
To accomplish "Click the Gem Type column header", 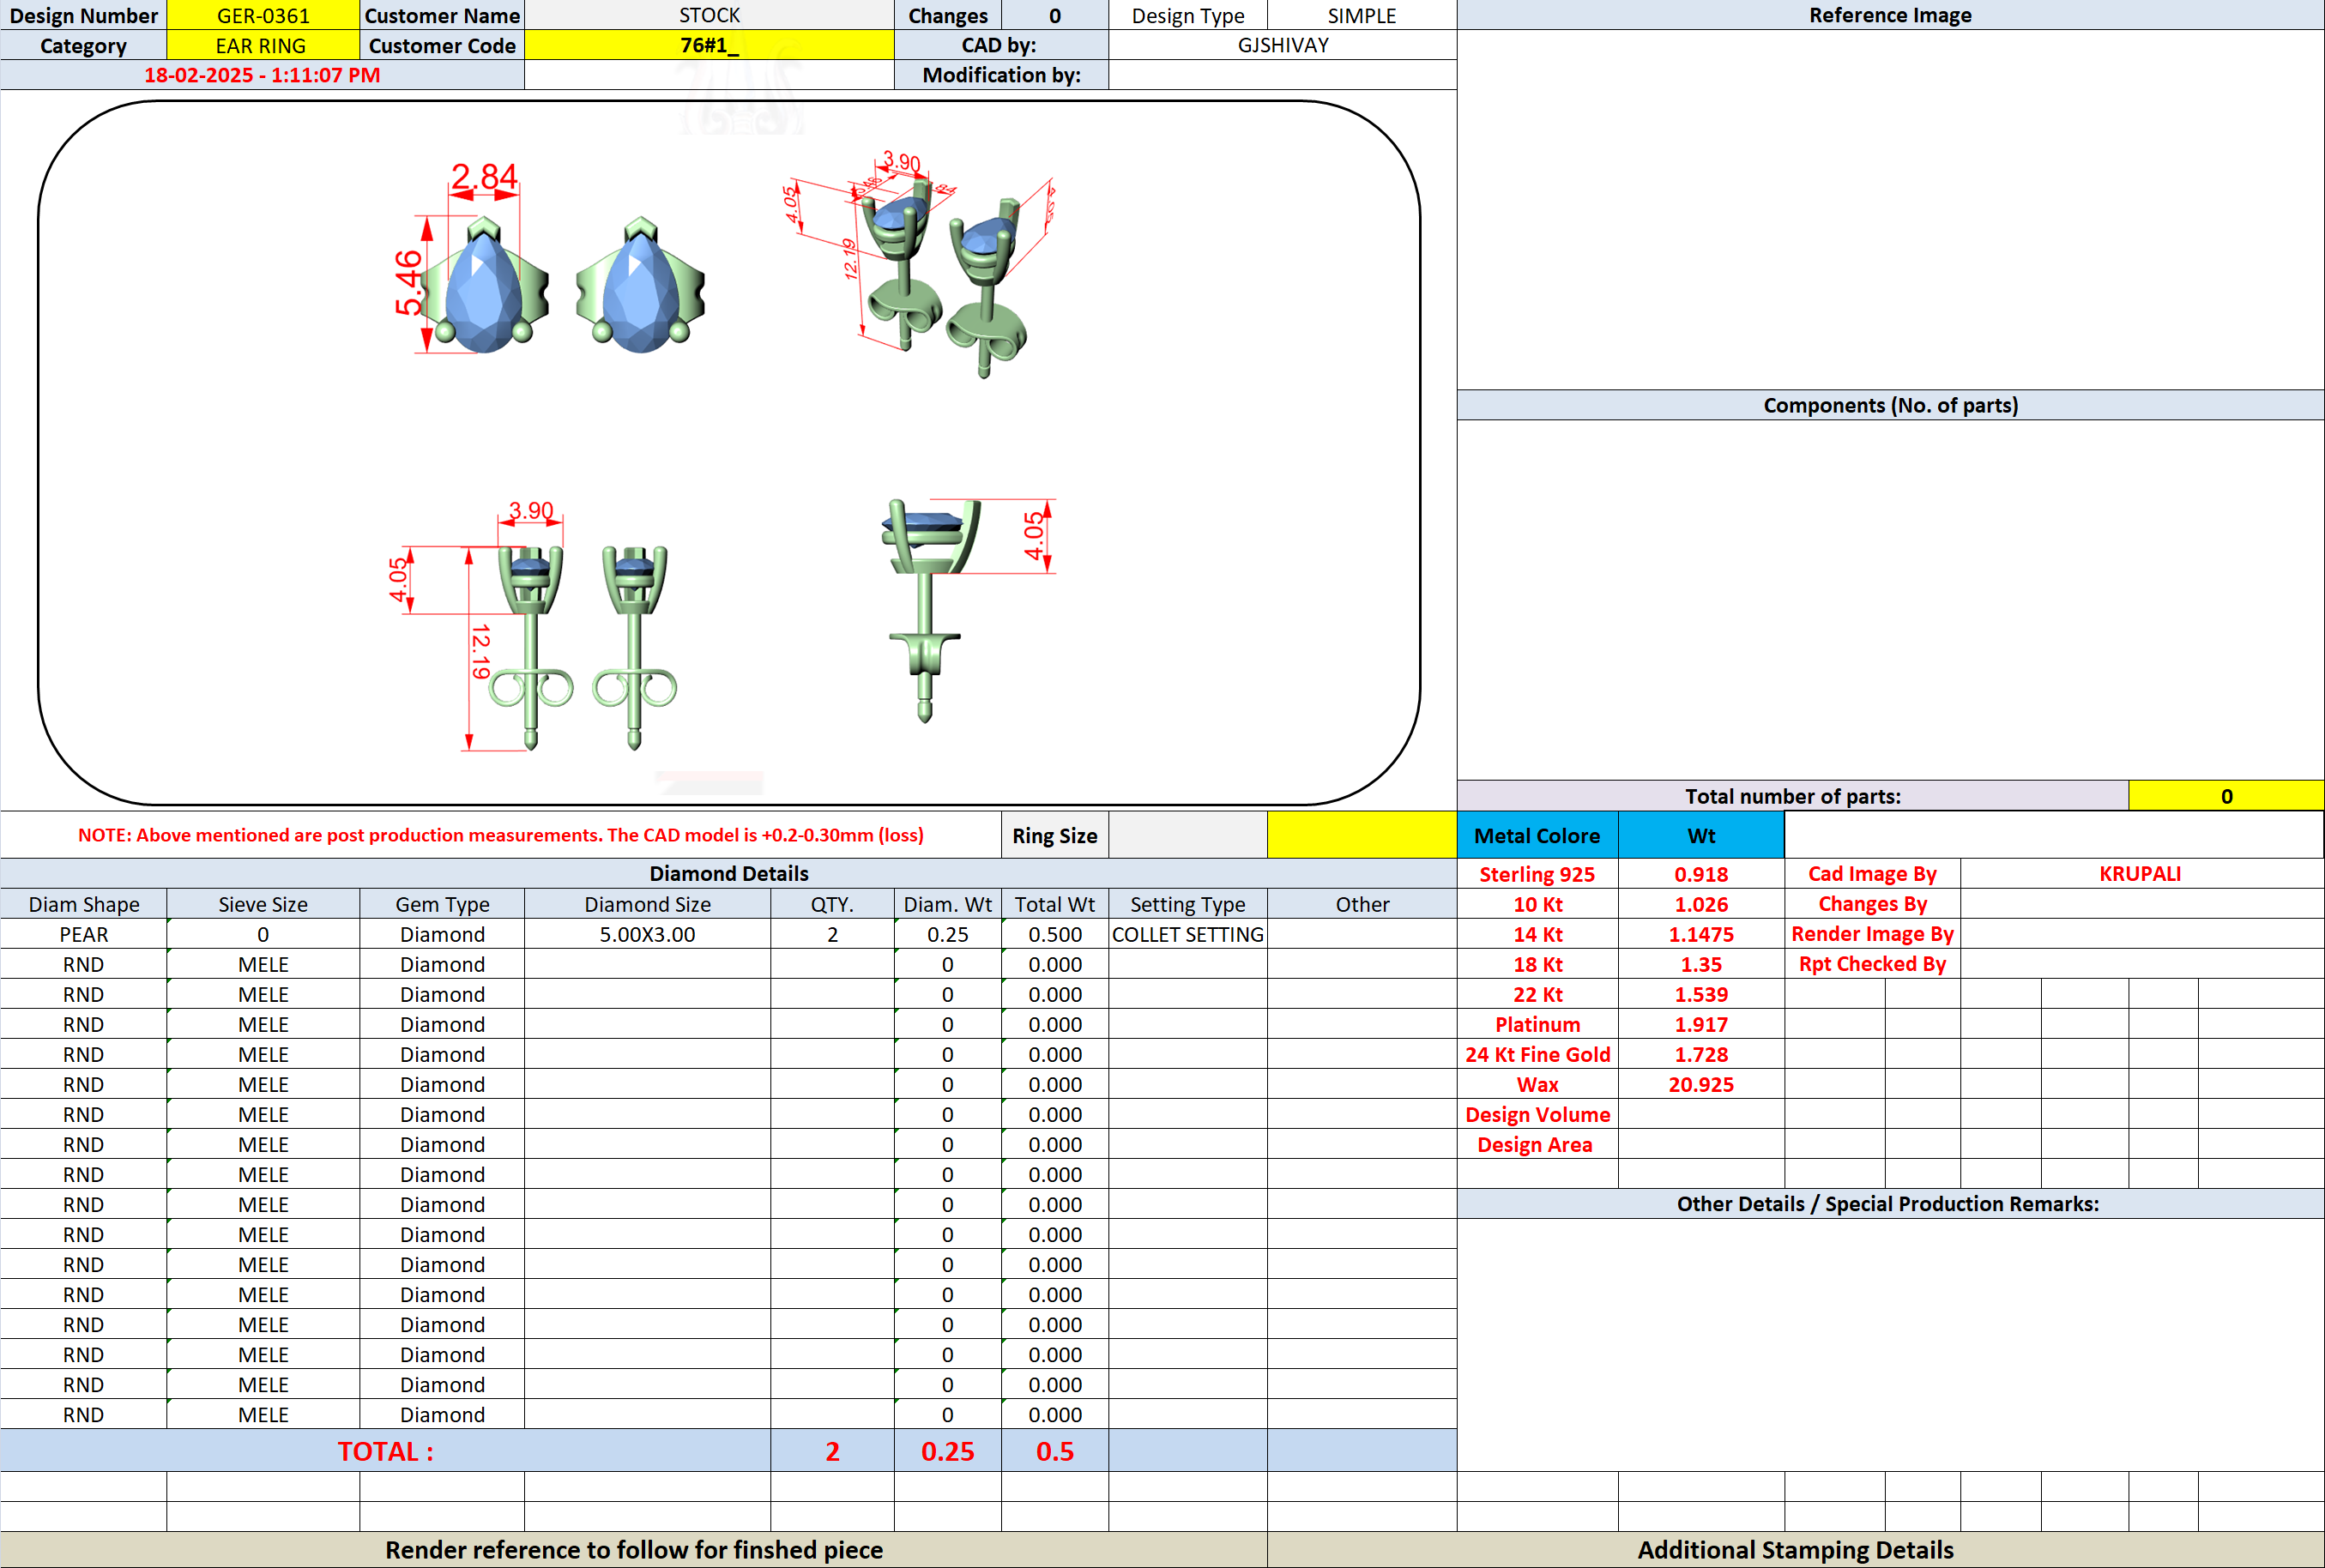I will coord(442,904).
